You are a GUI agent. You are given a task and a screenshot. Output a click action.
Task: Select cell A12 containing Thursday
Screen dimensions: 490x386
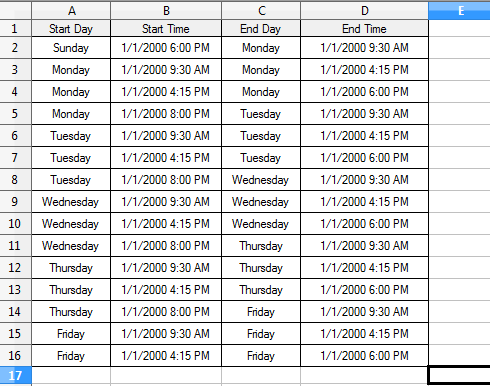tap(71, 268)
